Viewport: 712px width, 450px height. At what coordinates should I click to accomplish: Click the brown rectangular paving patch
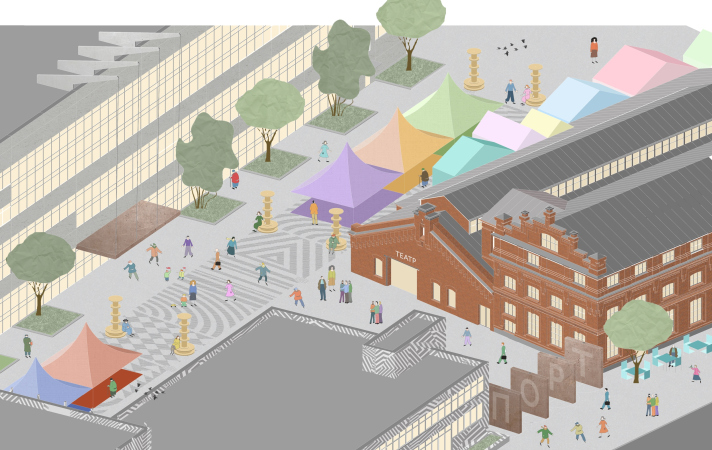[127, 227]
